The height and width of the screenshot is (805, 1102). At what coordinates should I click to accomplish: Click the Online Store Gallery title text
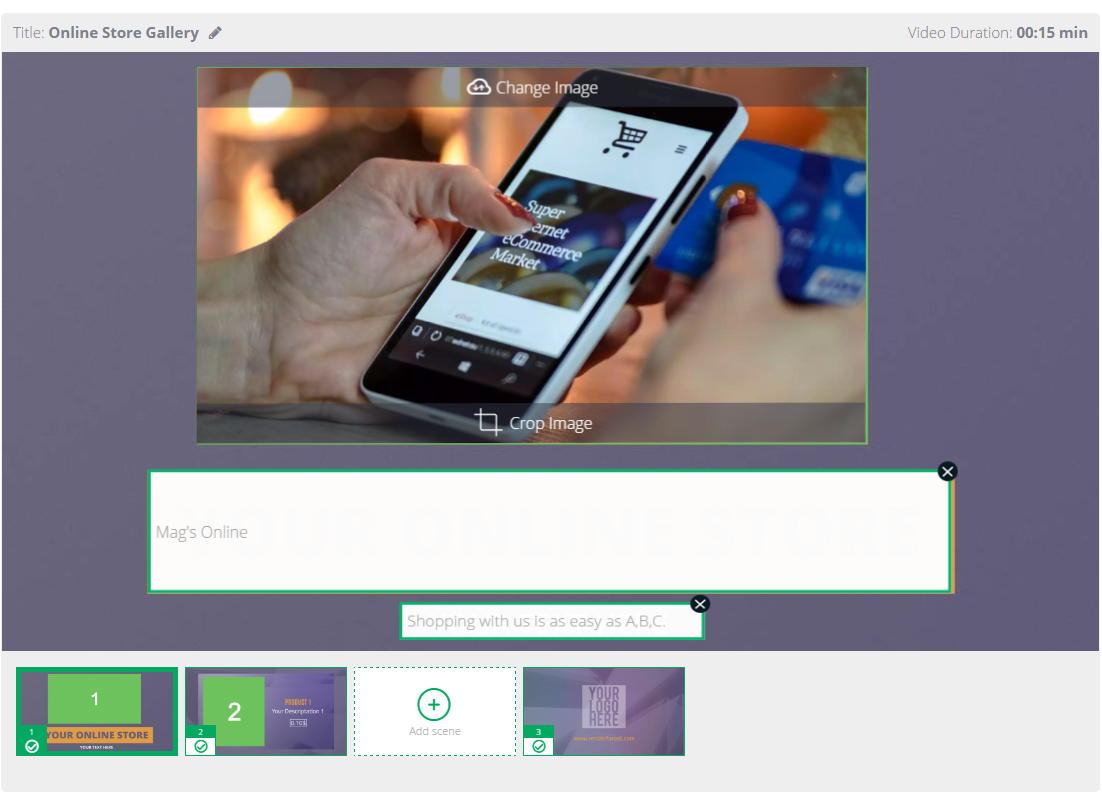124,33
